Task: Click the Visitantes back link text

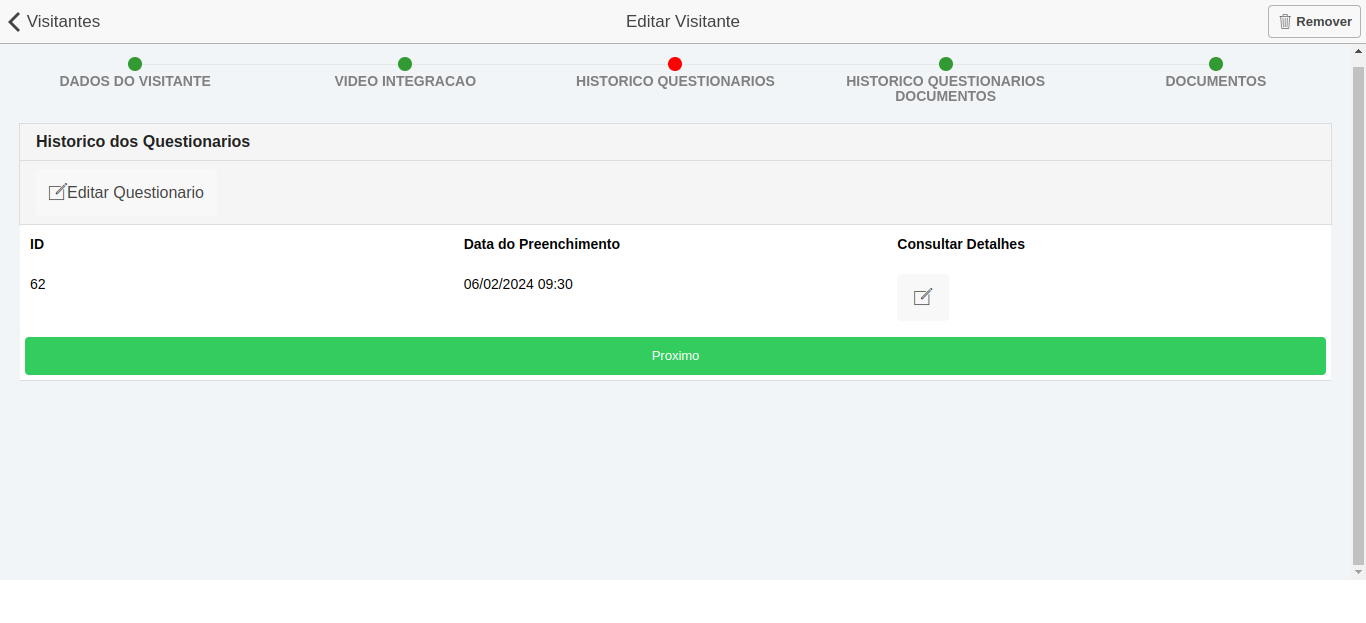Action: [63, 21]
